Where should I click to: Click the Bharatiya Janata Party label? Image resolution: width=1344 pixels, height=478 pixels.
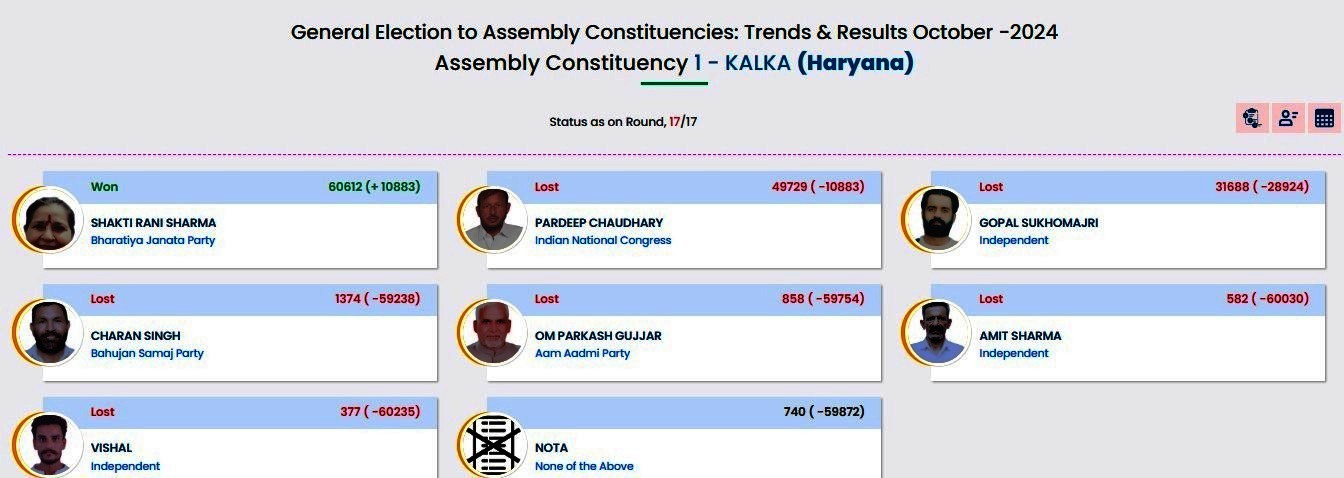pos(153,241)
